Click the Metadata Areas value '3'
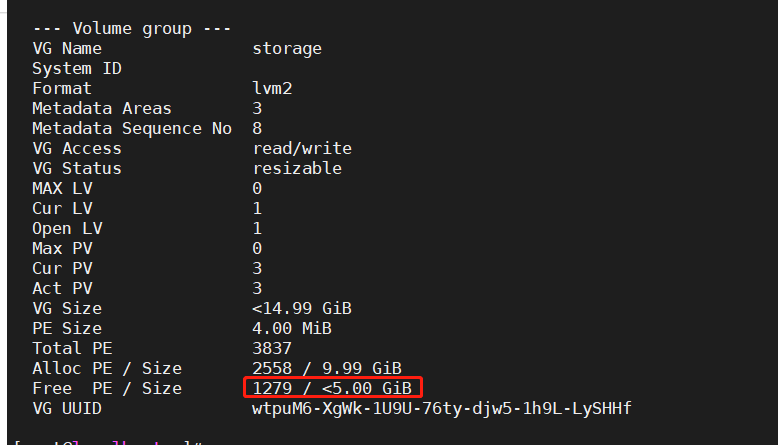This screenshot has width=778, height=445. tap(258, 108)
